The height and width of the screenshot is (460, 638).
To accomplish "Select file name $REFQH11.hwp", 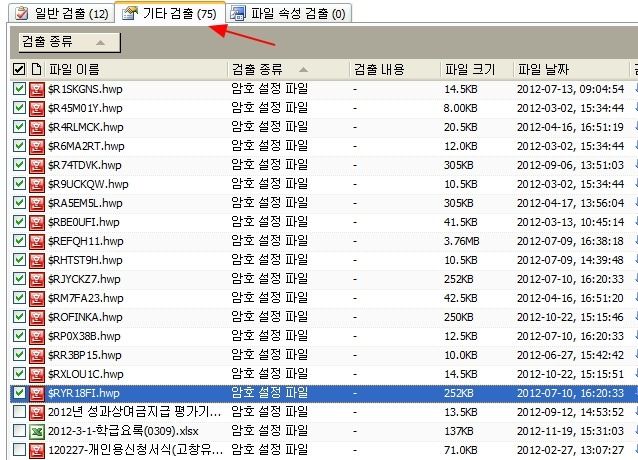I will coord(85,241).
